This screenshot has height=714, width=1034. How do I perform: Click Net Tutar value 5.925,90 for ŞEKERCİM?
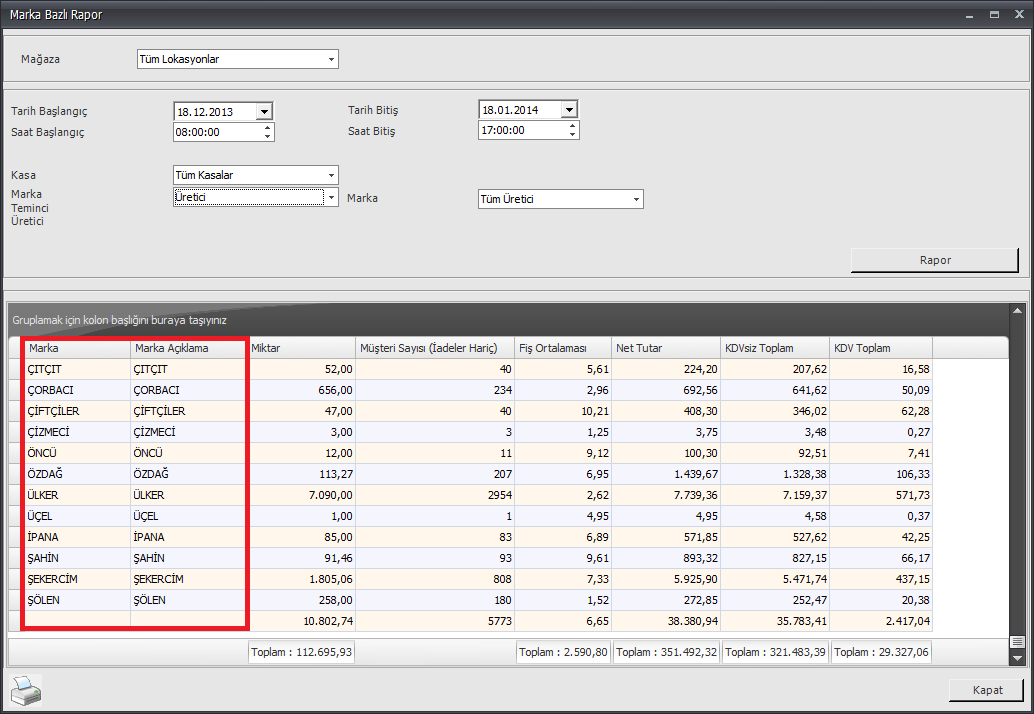[666, 580]
